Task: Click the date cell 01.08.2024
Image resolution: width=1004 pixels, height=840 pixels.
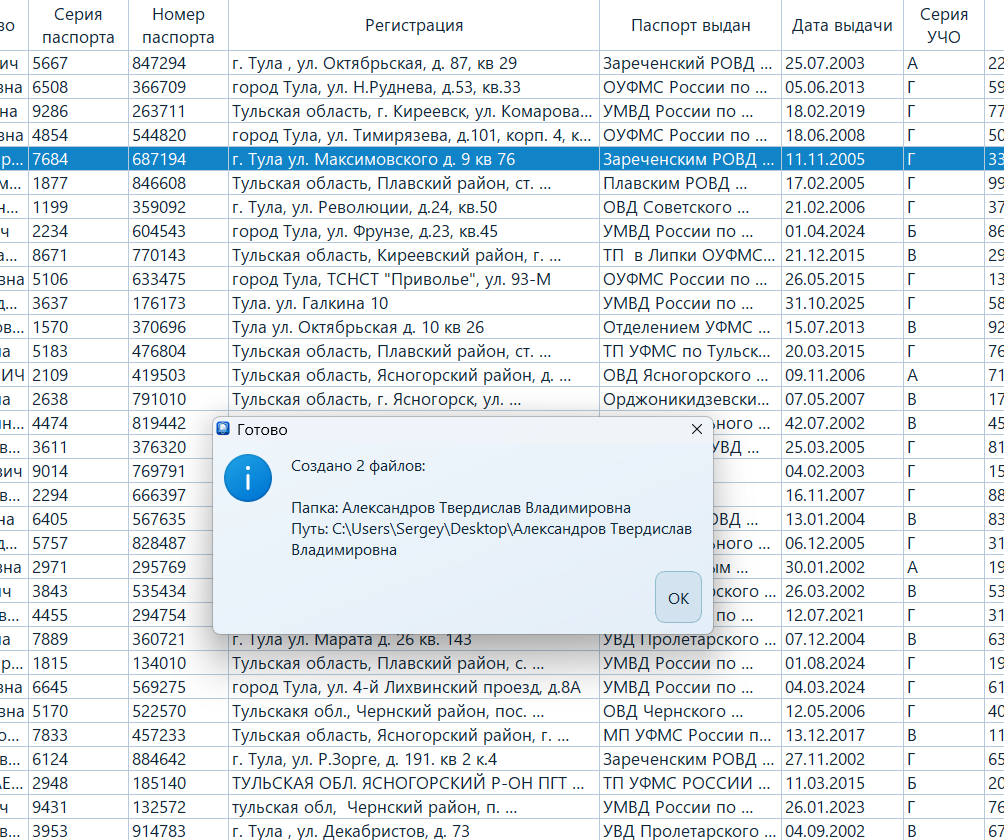Action: coord(842,663)
